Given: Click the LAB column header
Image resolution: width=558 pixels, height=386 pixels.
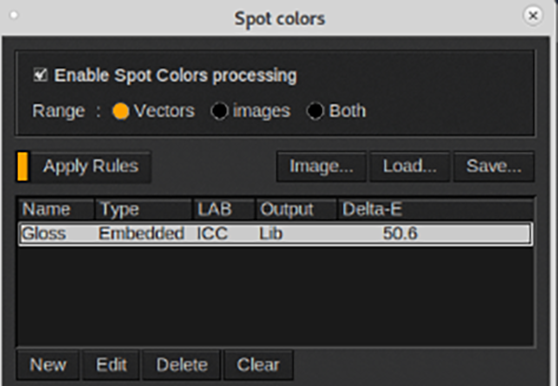Looking at the screenshot, I should click(224, 209).
